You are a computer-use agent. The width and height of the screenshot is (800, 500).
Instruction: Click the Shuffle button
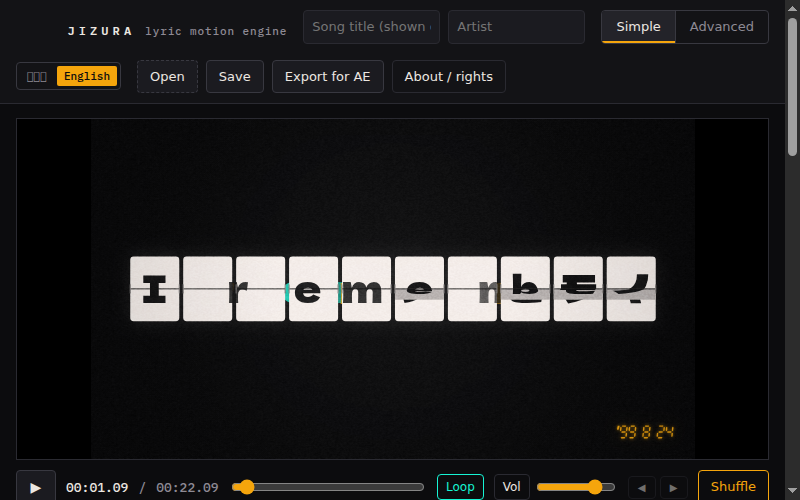click(733, 487)
